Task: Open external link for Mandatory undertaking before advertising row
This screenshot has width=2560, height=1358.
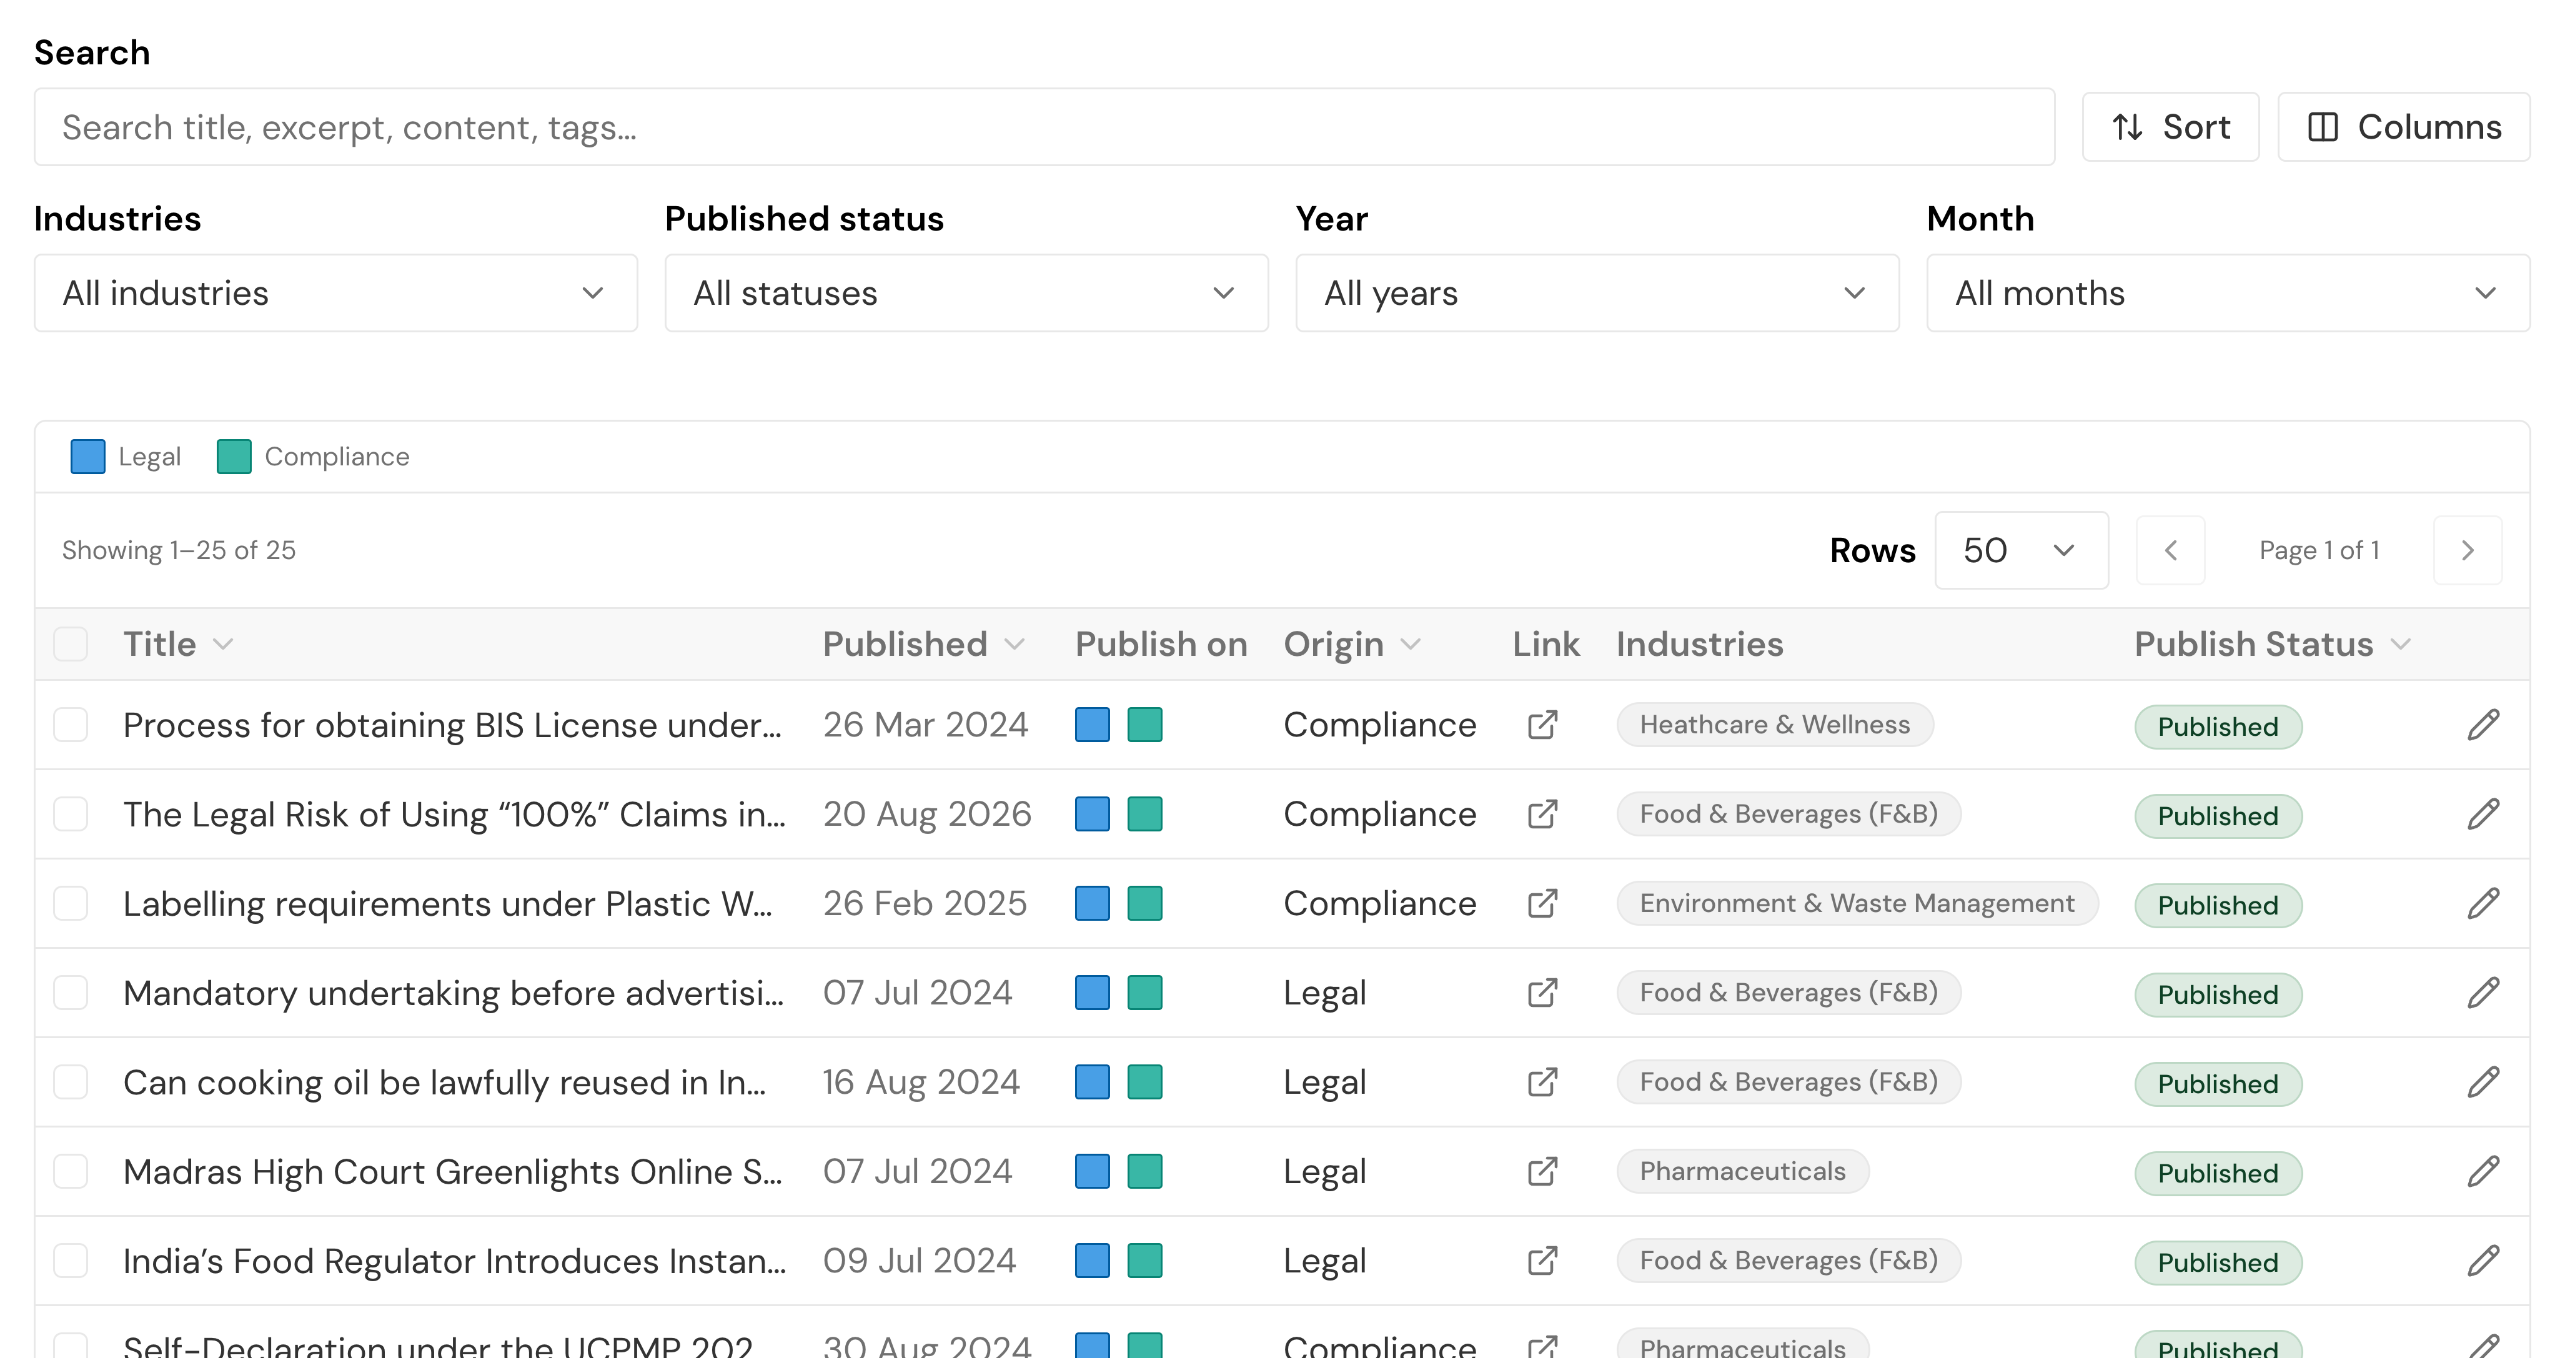Action: coord(1543,993)
